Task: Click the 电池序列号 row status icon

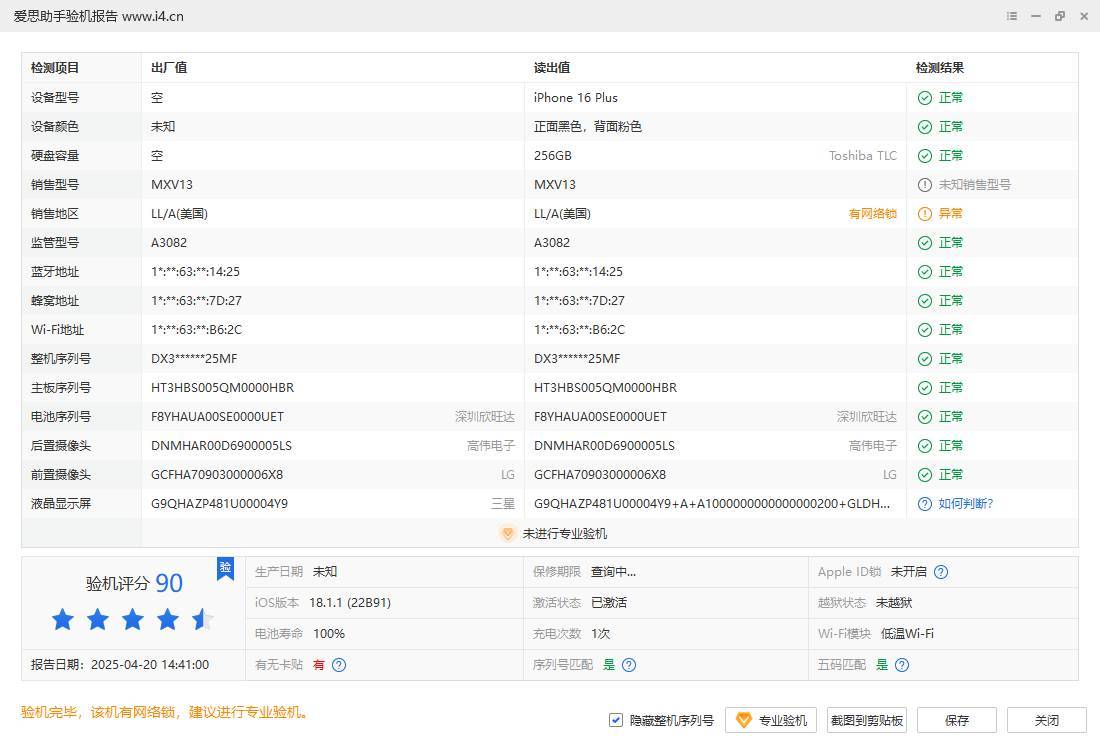Action: click(x=925, y=417)
